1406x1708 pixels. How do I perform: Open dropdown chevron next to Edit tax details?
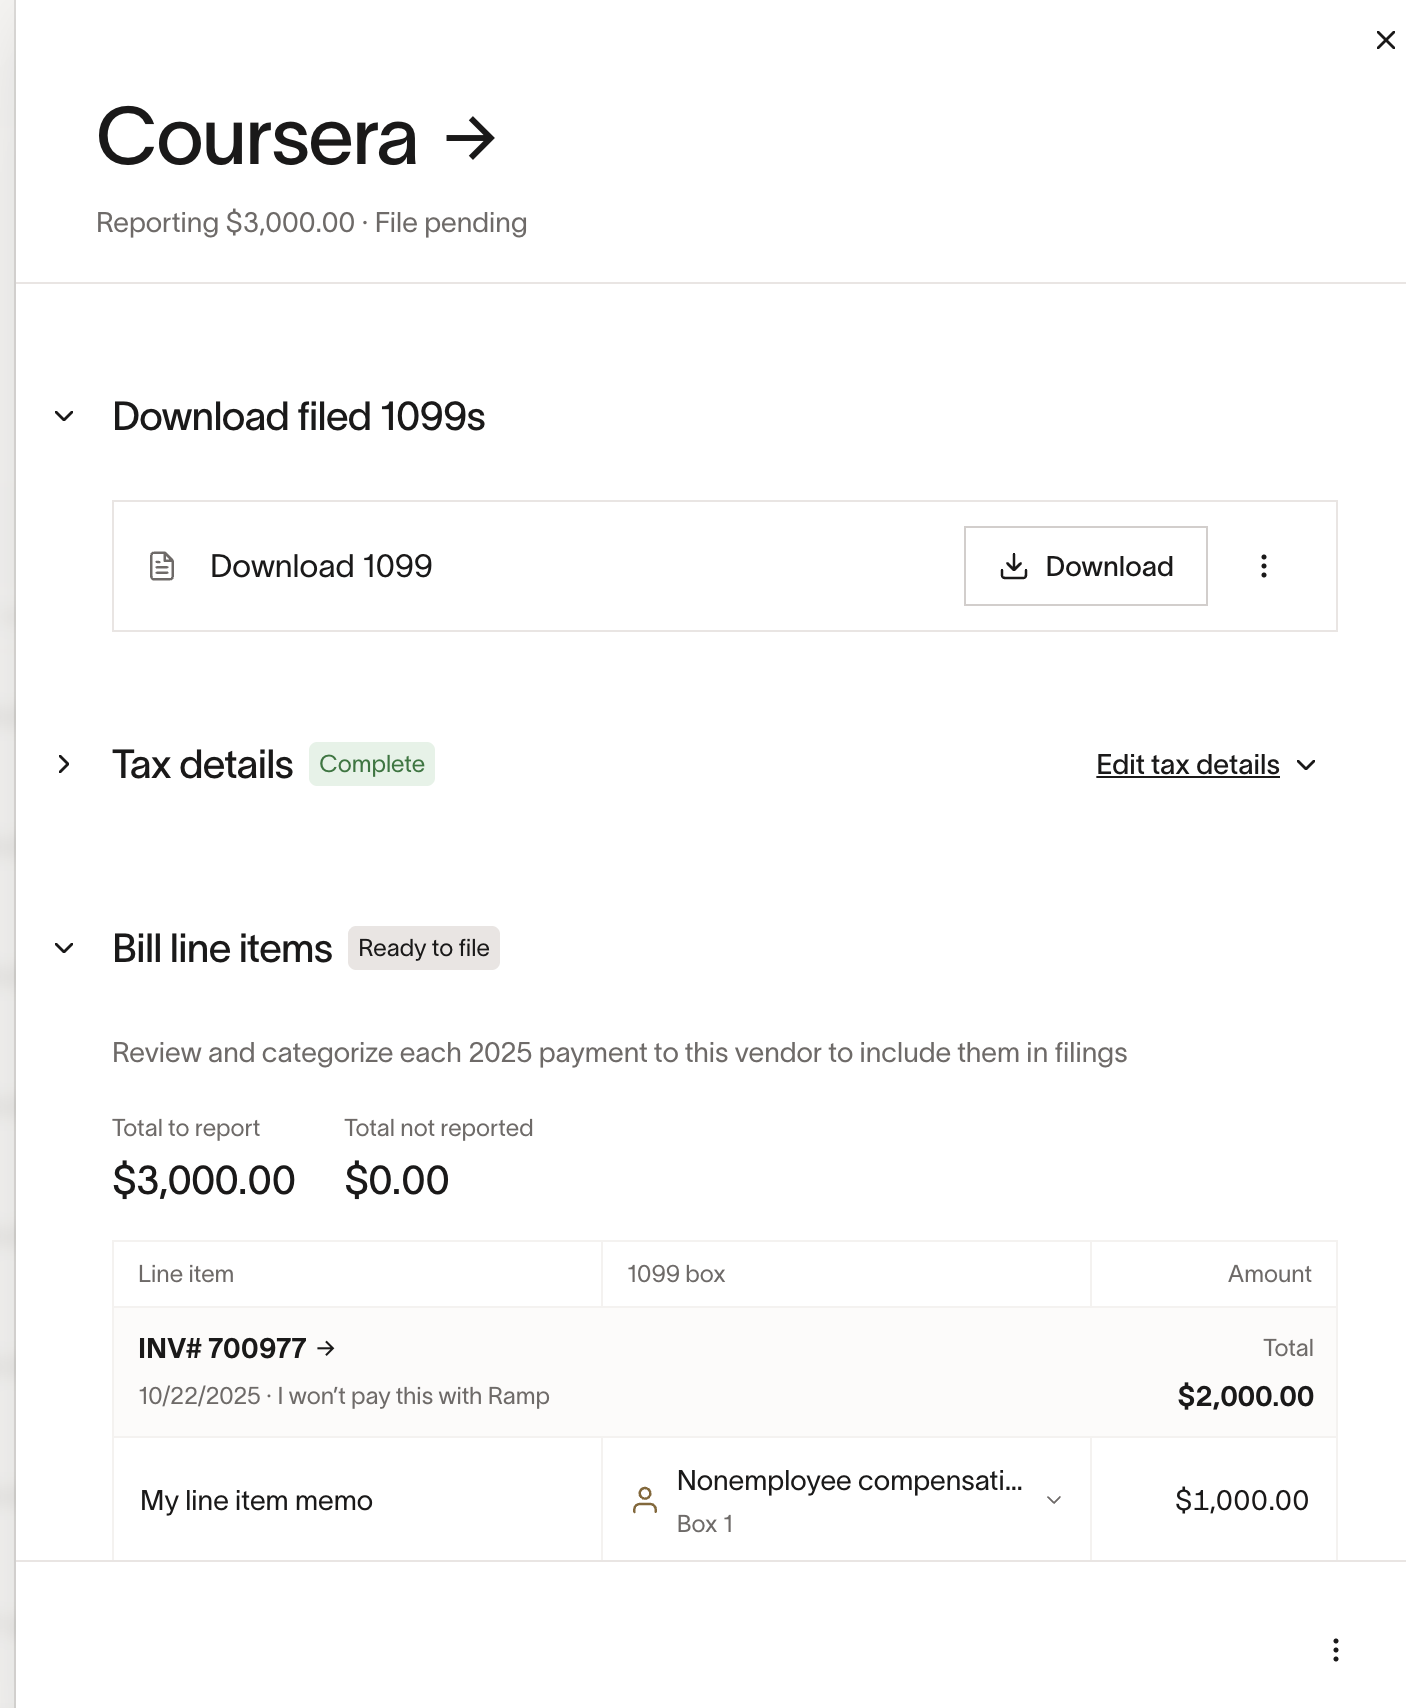tap(1306, 765)
